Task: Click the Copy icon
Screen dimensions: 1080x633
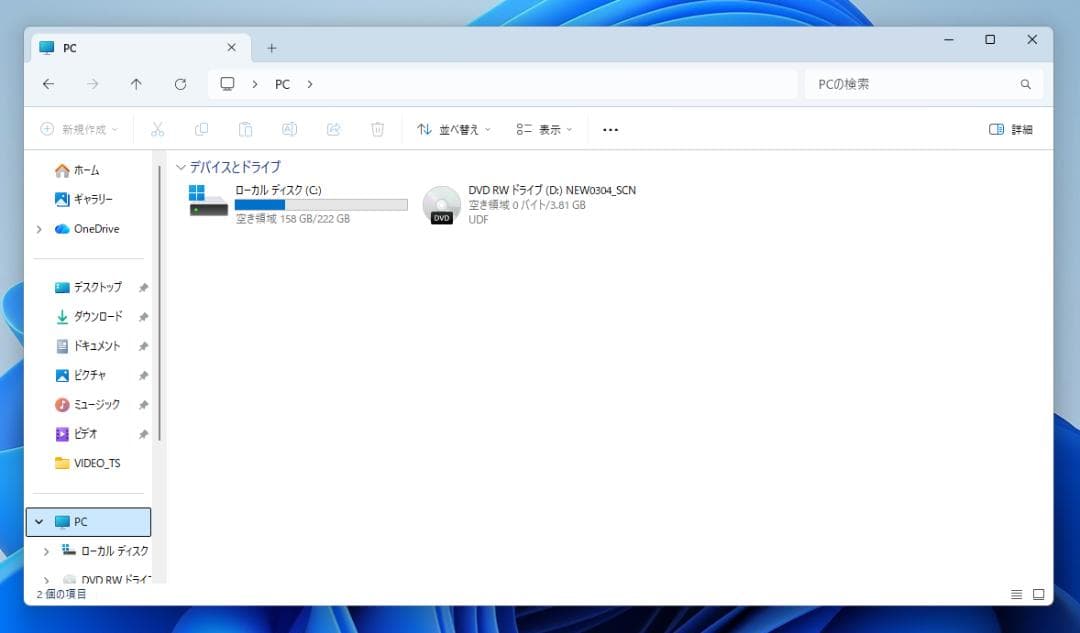Action: 201,129
